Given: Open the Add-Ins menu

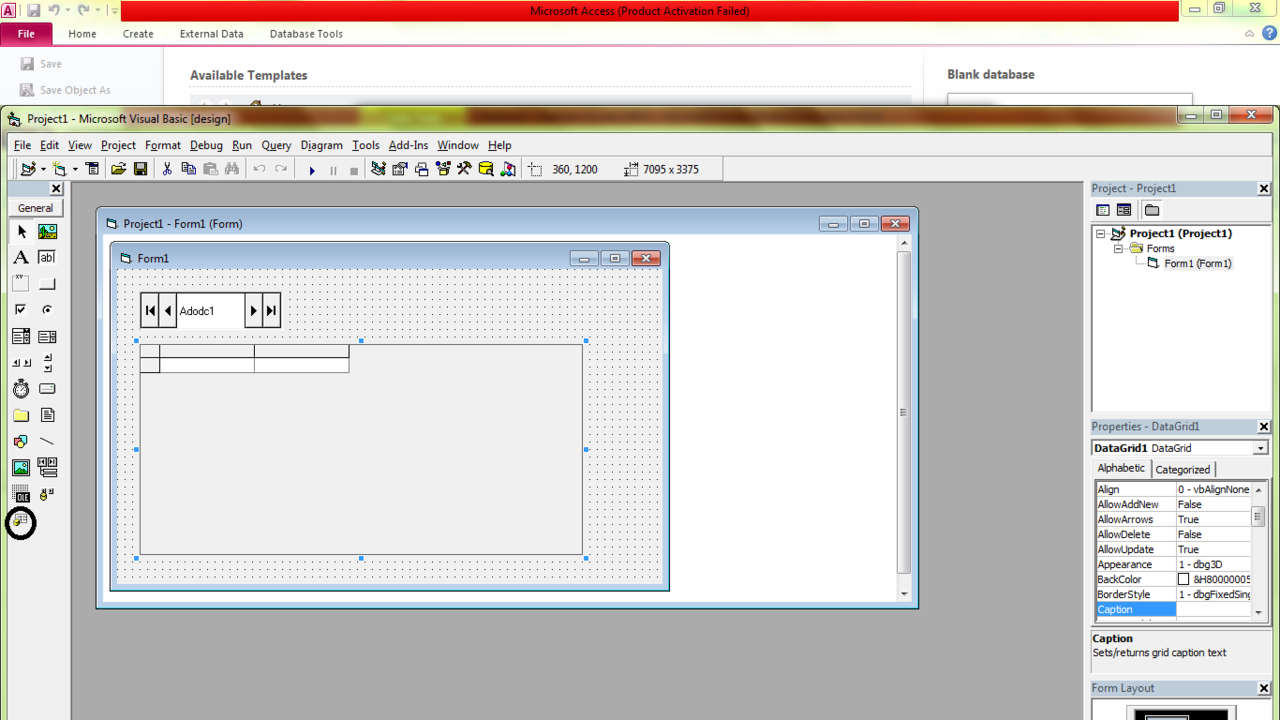Looking at the screenshot, I should point(408,145).
